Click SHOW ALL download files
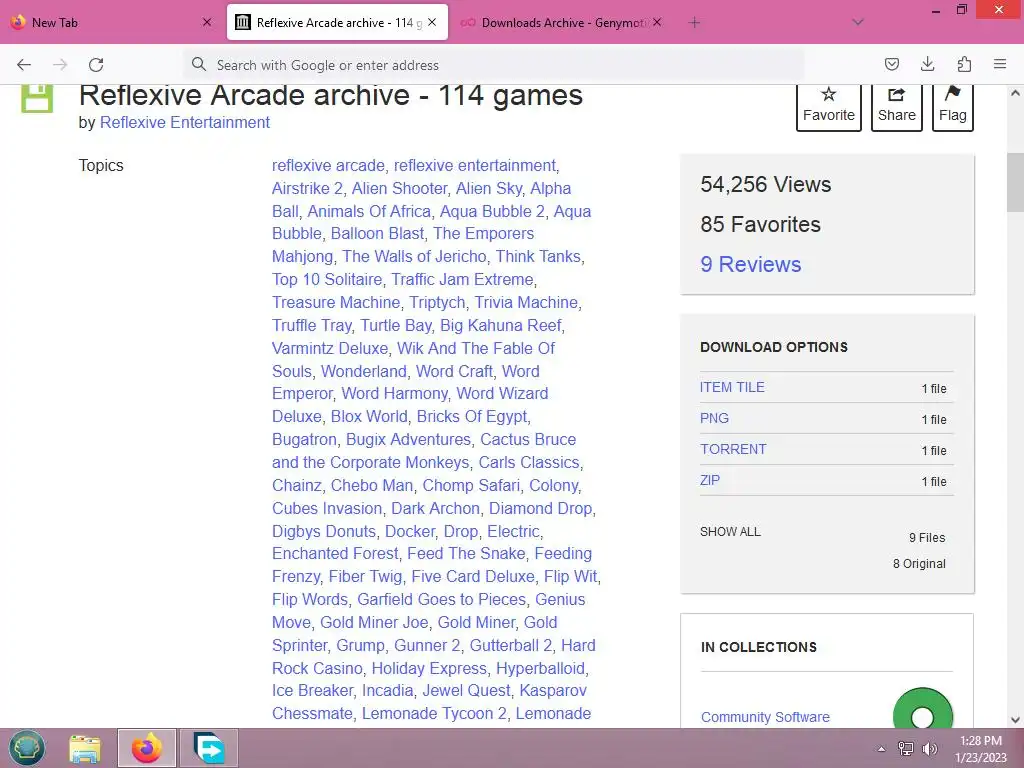The width and height of the screenshot is (1024, 768). 730,532
